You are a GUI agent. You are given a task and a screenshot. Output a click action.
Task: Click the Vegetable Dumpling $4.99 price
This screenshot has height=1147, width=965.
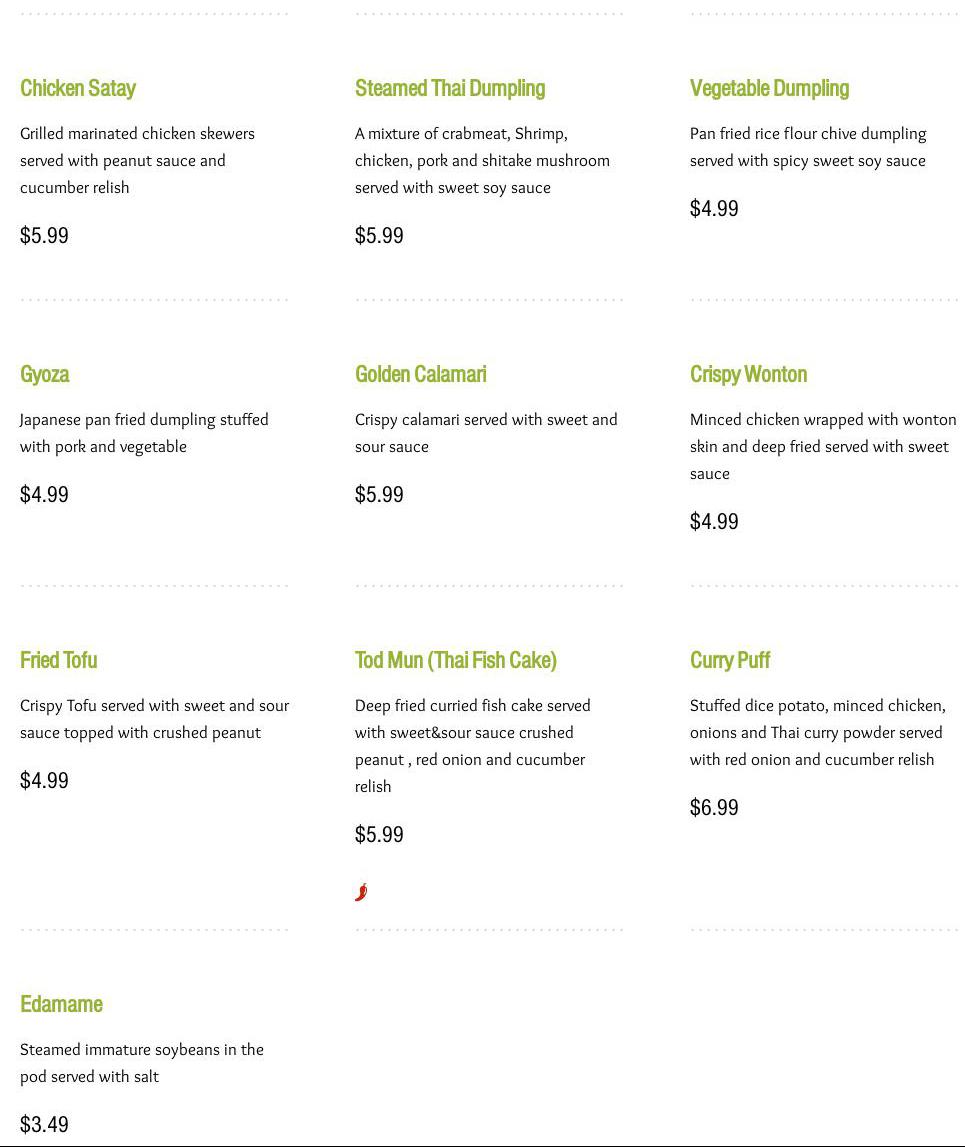[714, 208]
